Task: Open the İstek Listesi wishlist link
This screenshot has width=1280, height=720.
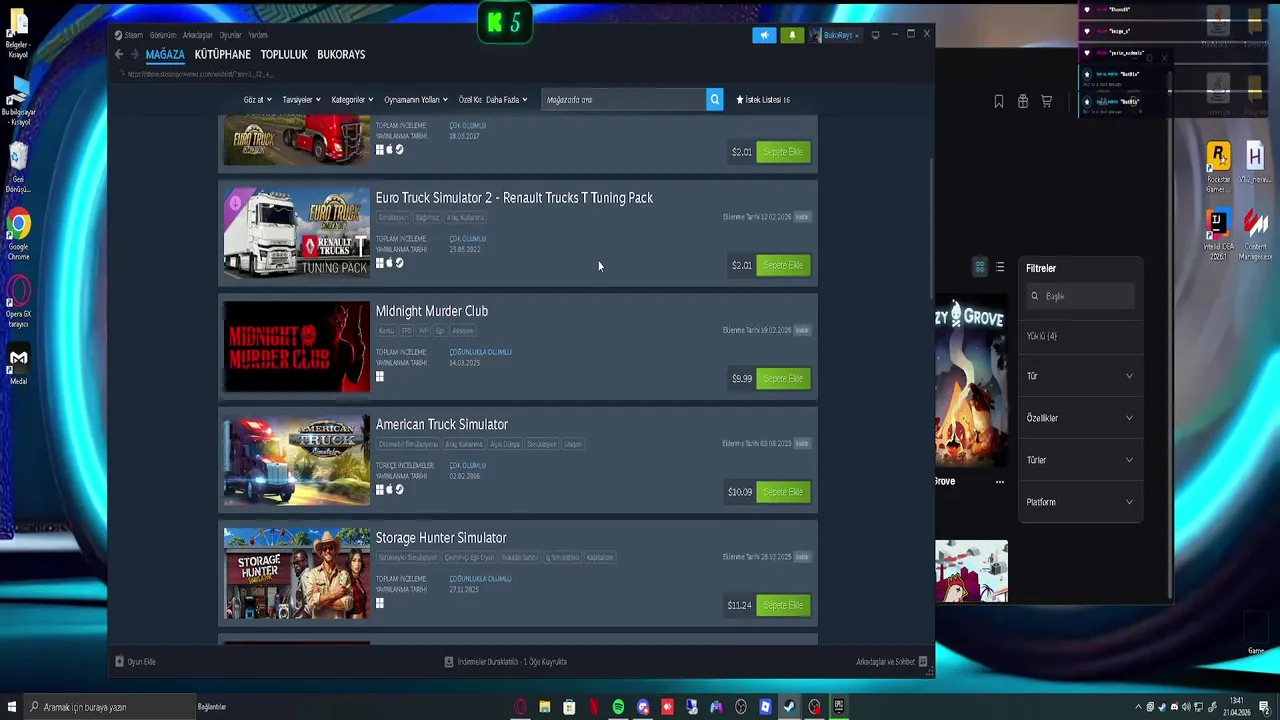Action: coord(763,100)
